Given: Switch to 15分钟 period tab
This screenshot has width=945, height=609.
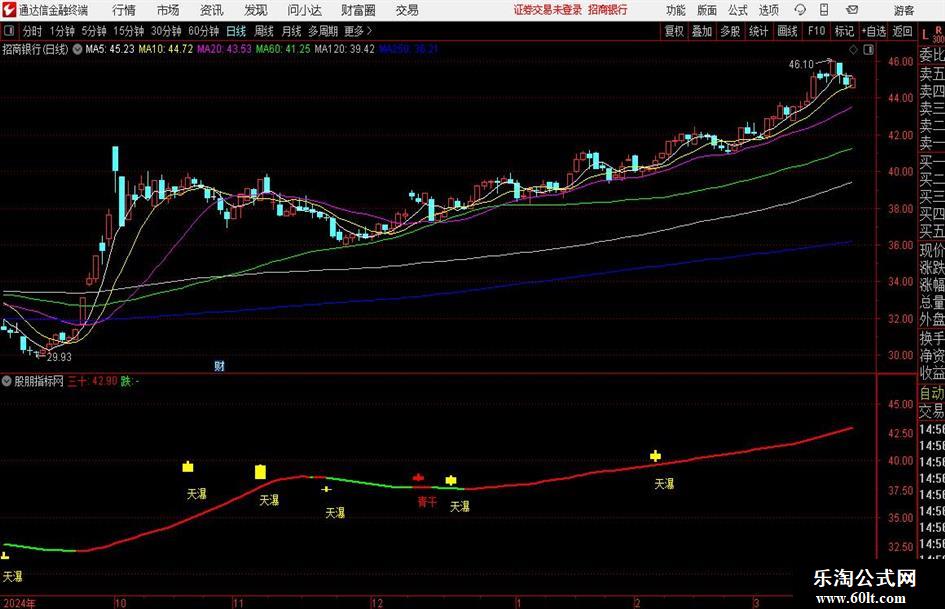Looking at the screenshot, I should (129, 31).
